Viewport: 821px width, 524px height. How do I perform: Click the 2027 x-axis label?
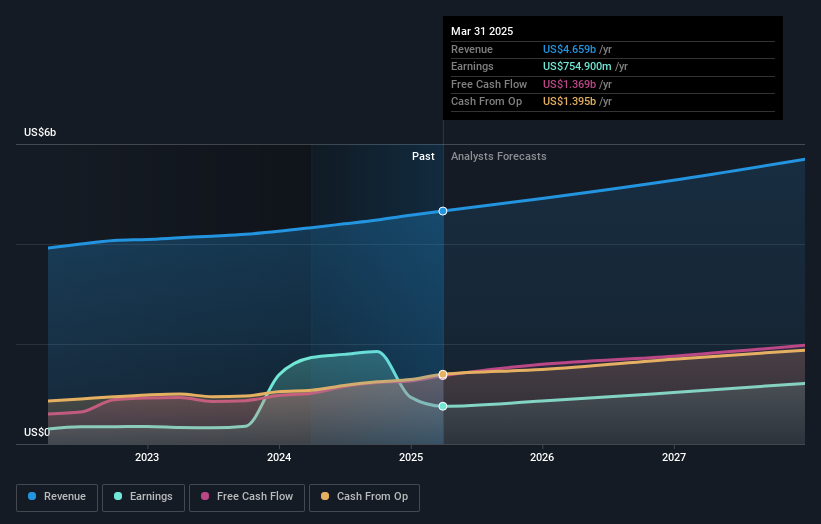point(674,457)
